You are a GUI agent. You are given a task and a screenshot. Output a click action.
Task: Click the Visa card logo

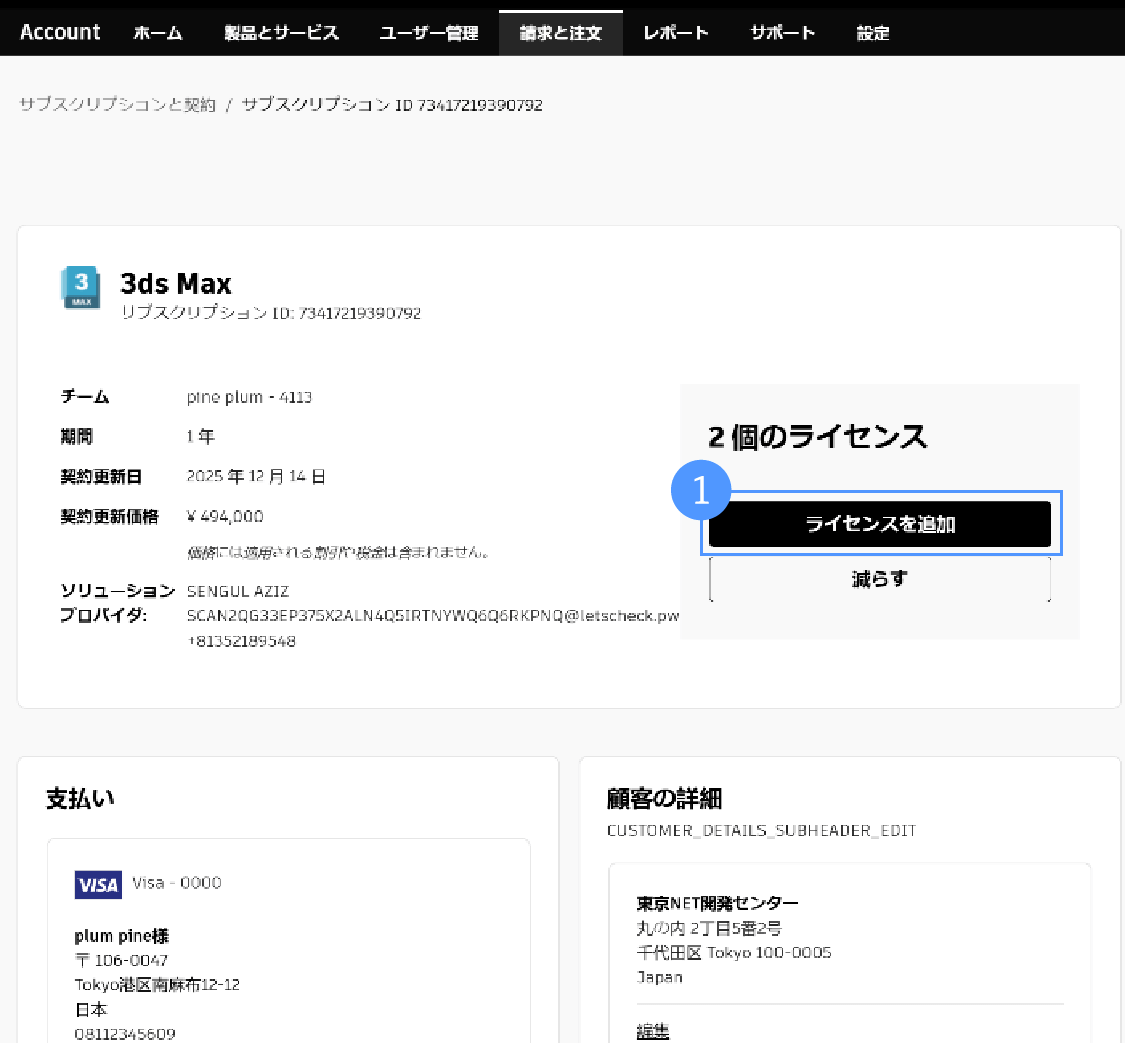click(98, 885)
